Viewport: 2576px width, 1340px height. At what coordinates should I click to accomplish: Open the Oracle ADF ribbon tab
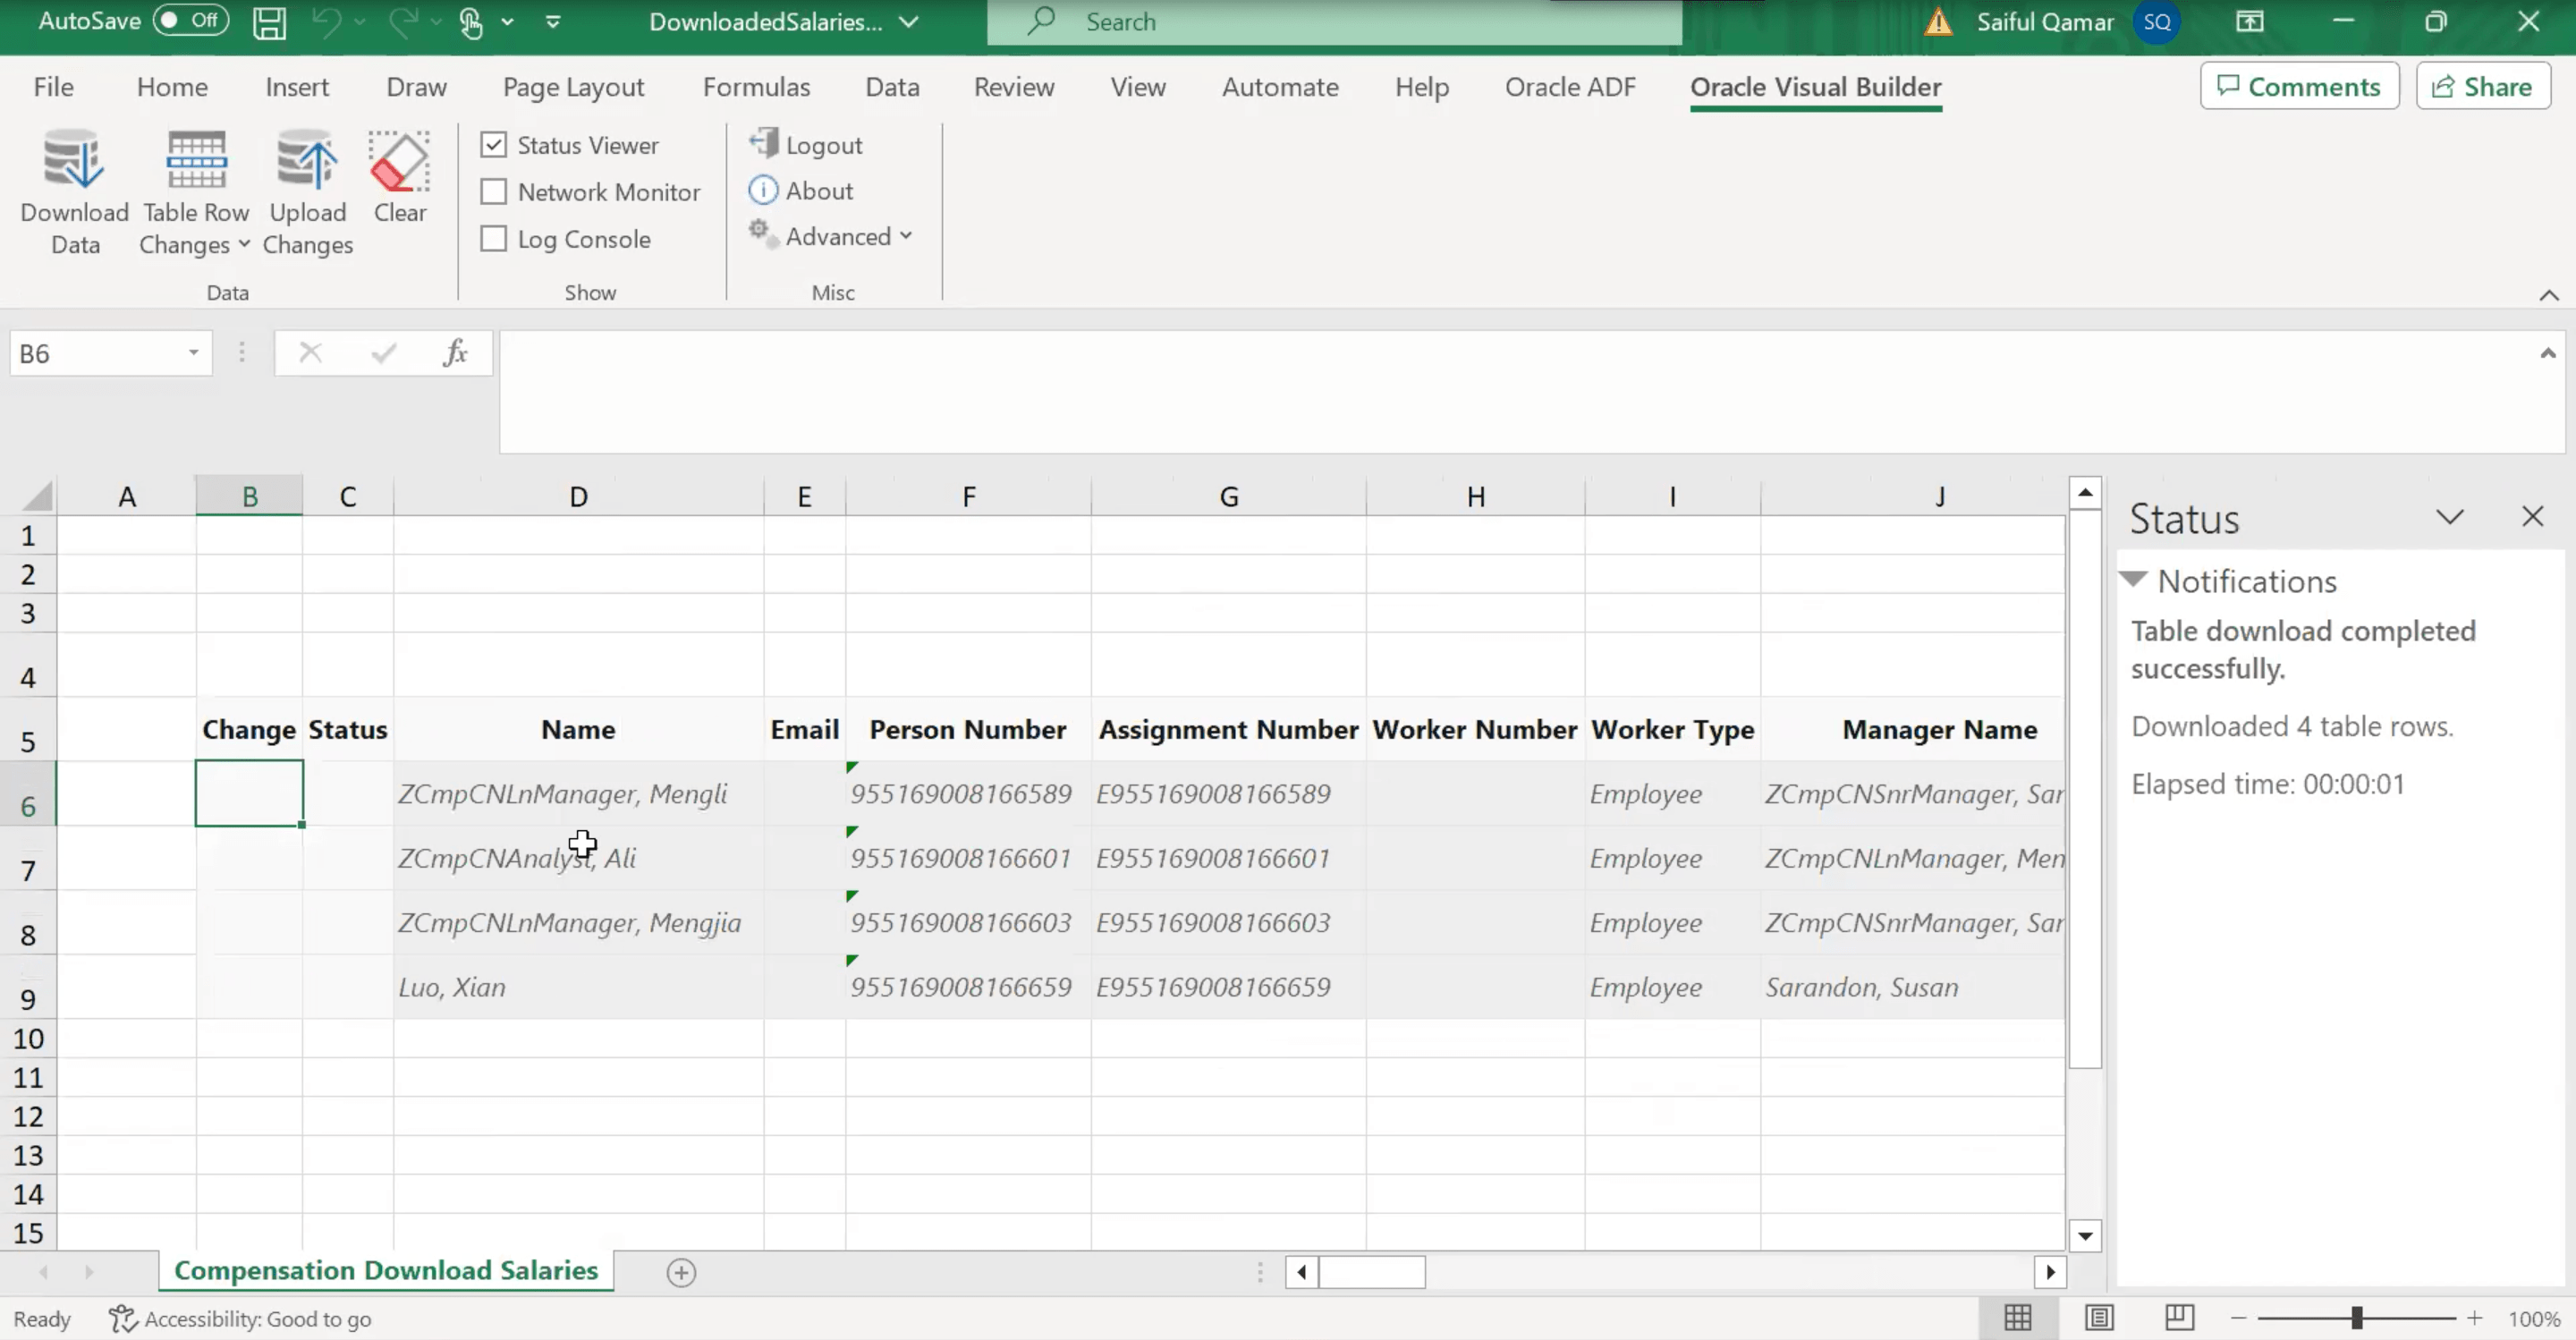click(x=1569, y=87)
